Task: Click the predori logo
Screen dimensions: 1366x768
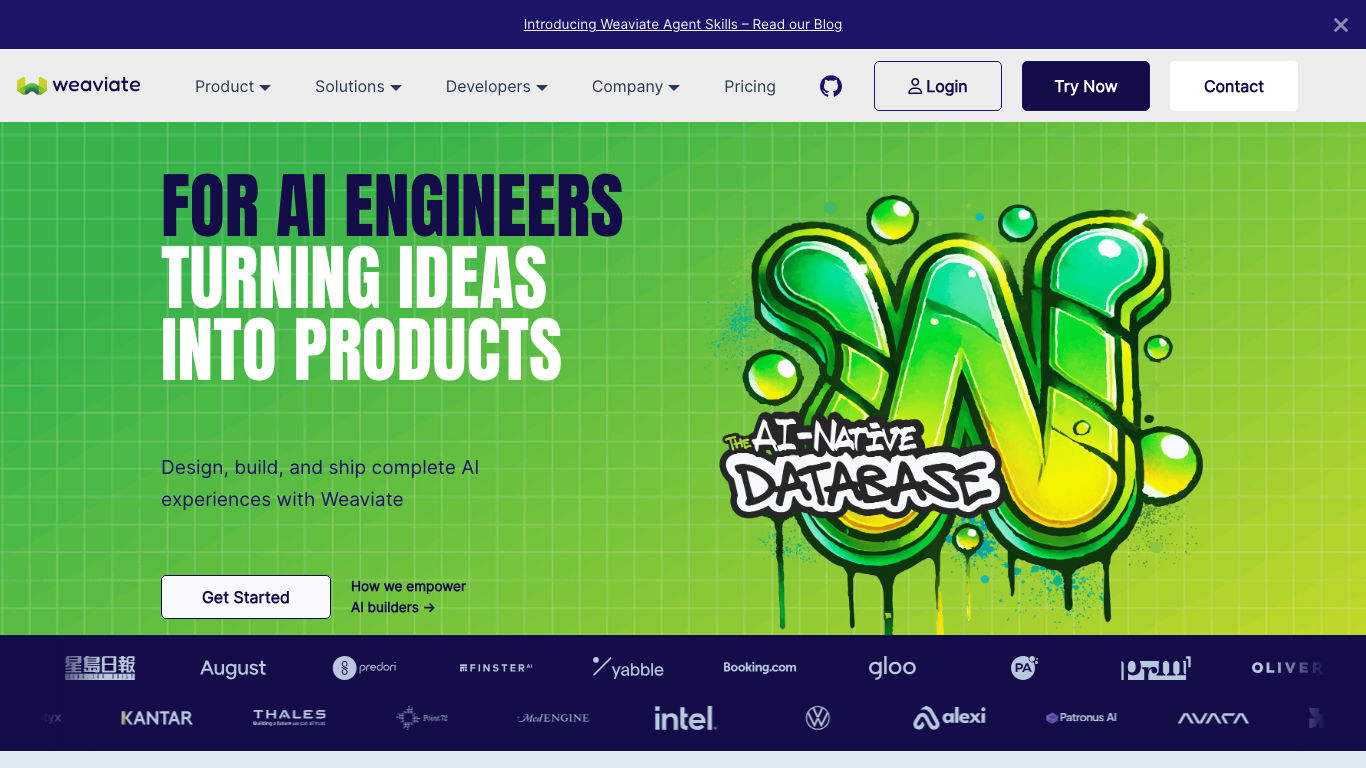Action: (x=365, y=667)
